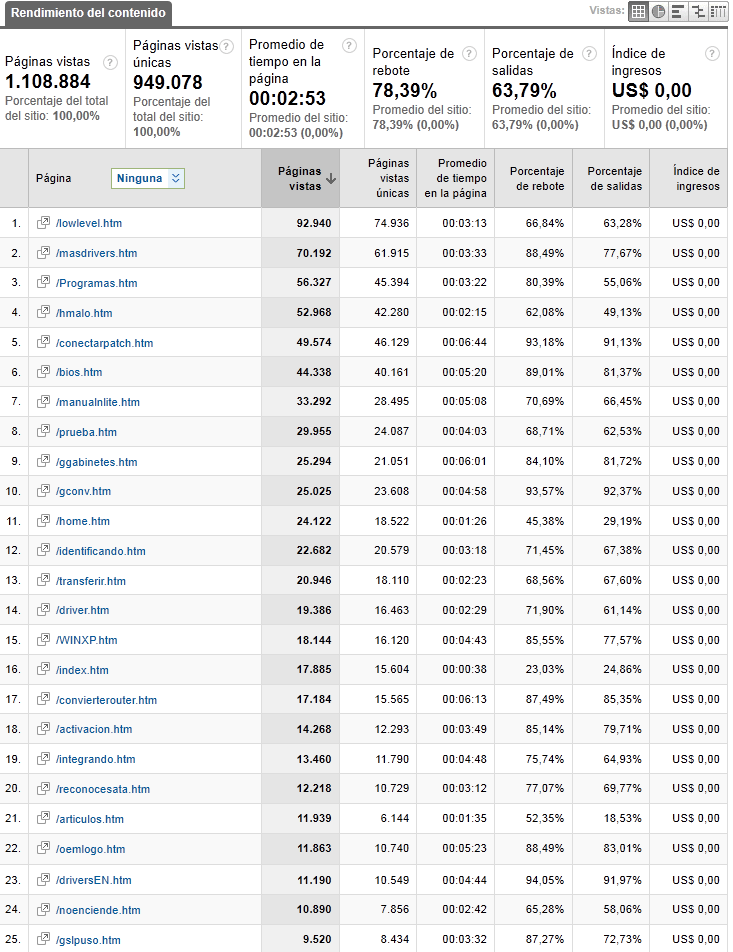
Task: Open help icon beside Páginas vistas metric
Action: (110, 62)
